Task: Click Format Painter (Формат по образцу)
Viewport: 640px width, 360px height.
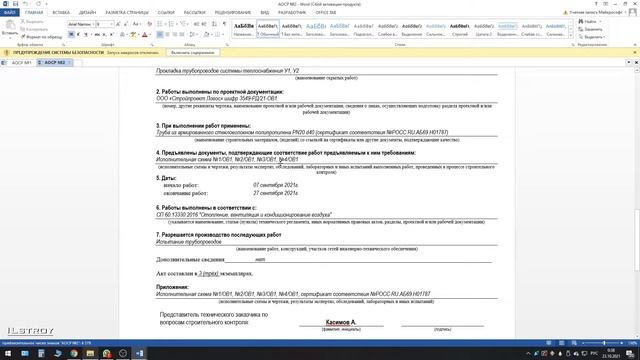Action: pos(42,37)
